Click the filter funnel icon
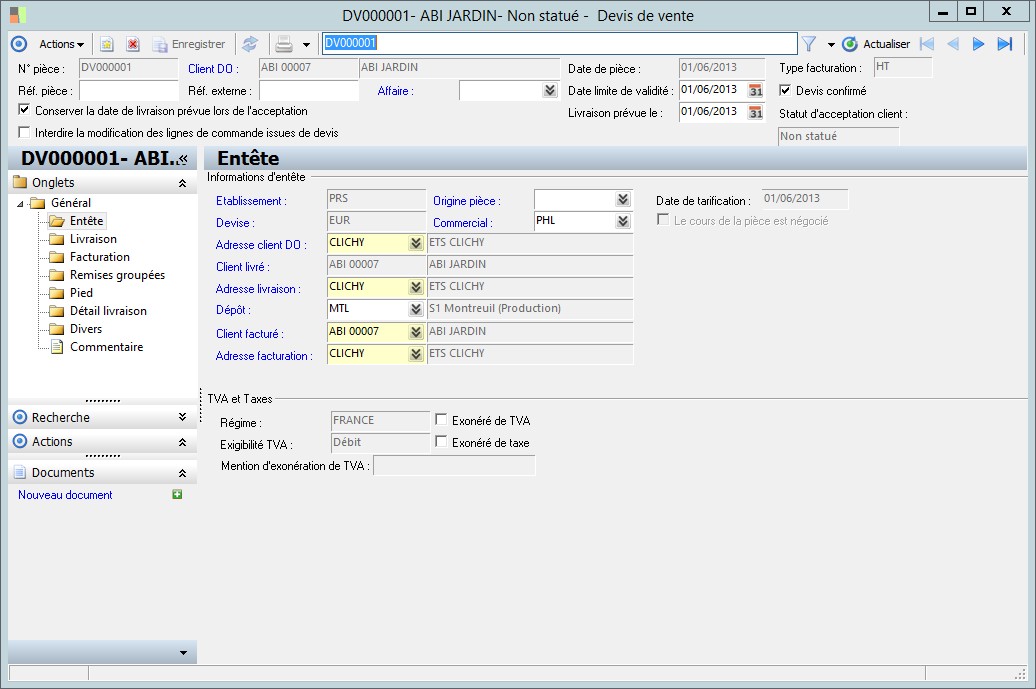 [810, 44]
